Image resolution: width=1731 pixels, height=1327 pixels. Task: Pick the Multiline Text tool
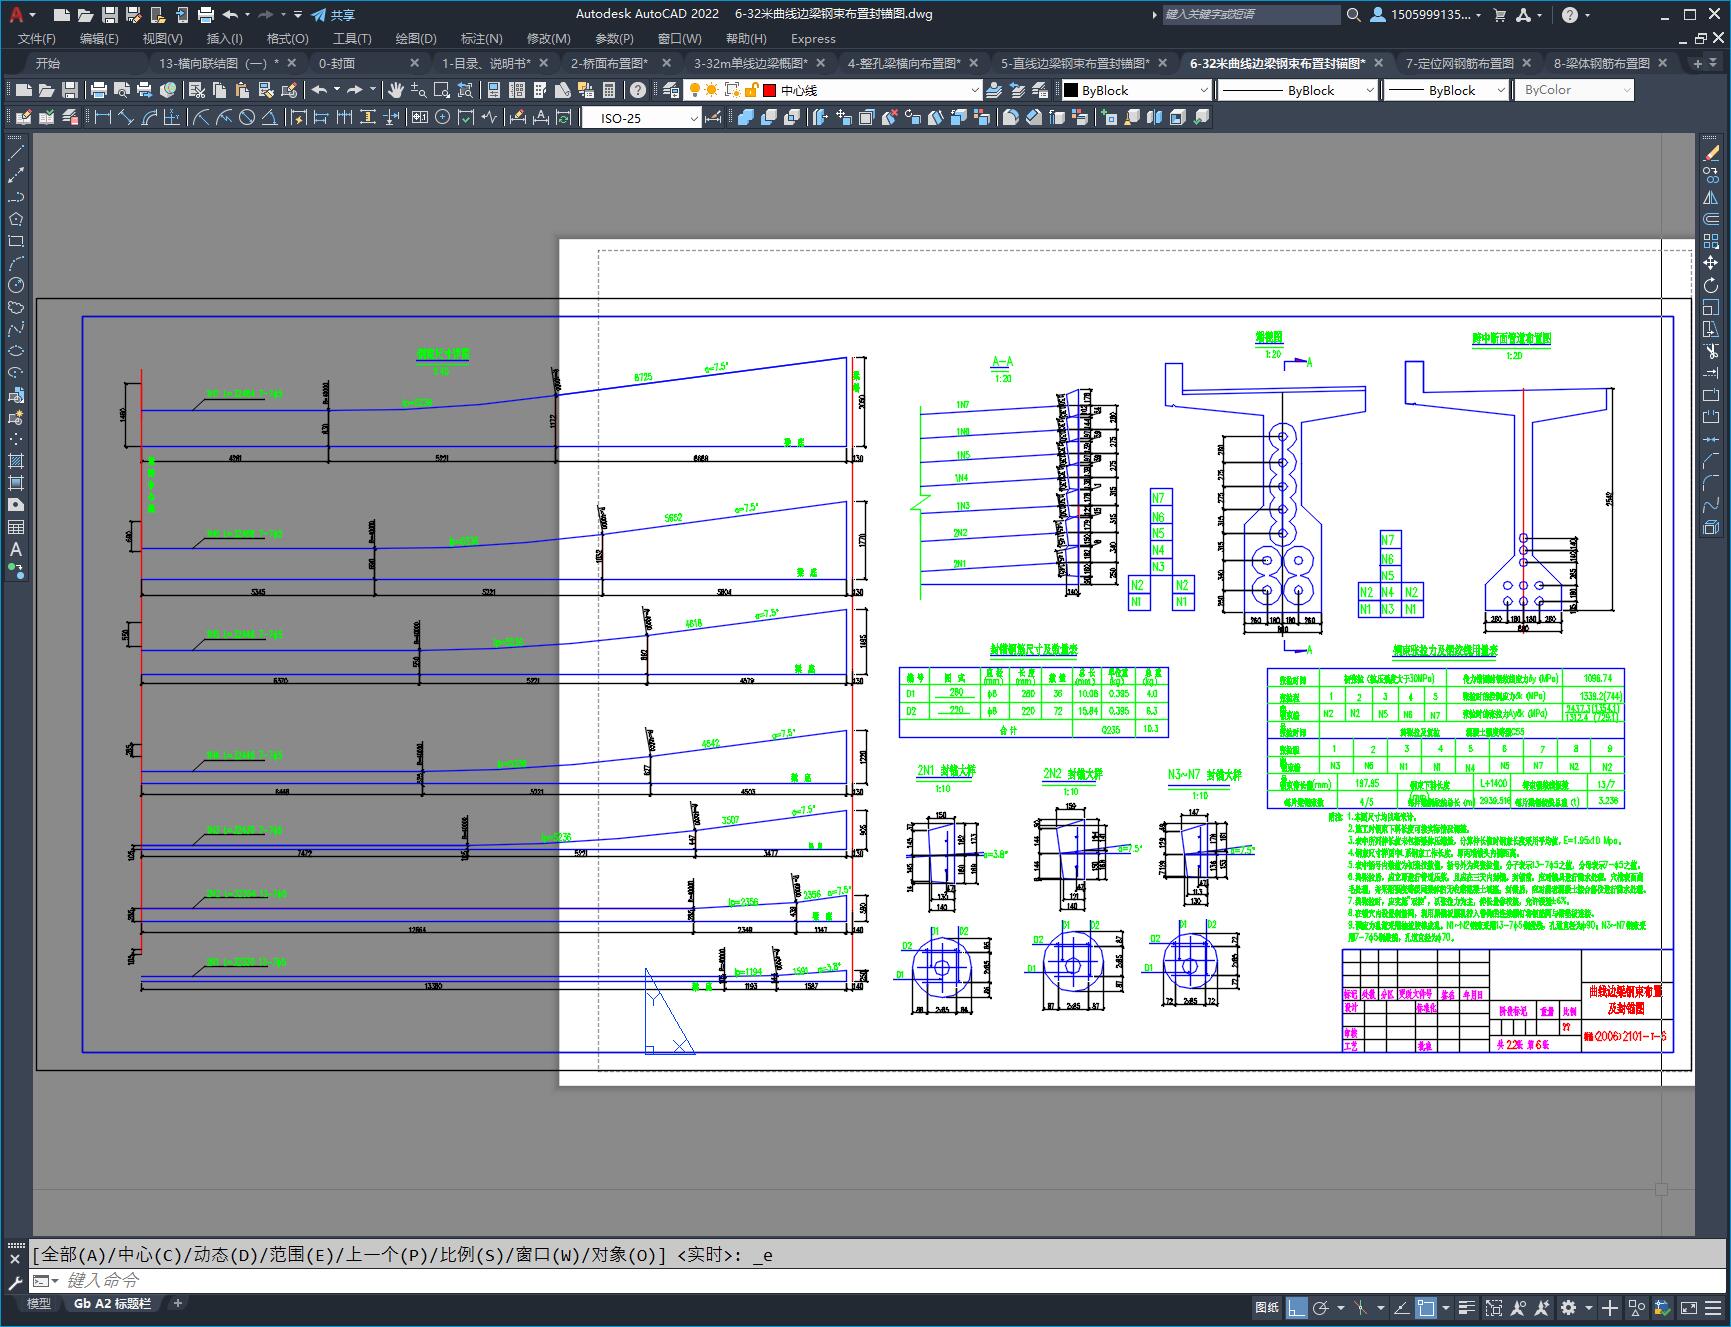[16, 549]
